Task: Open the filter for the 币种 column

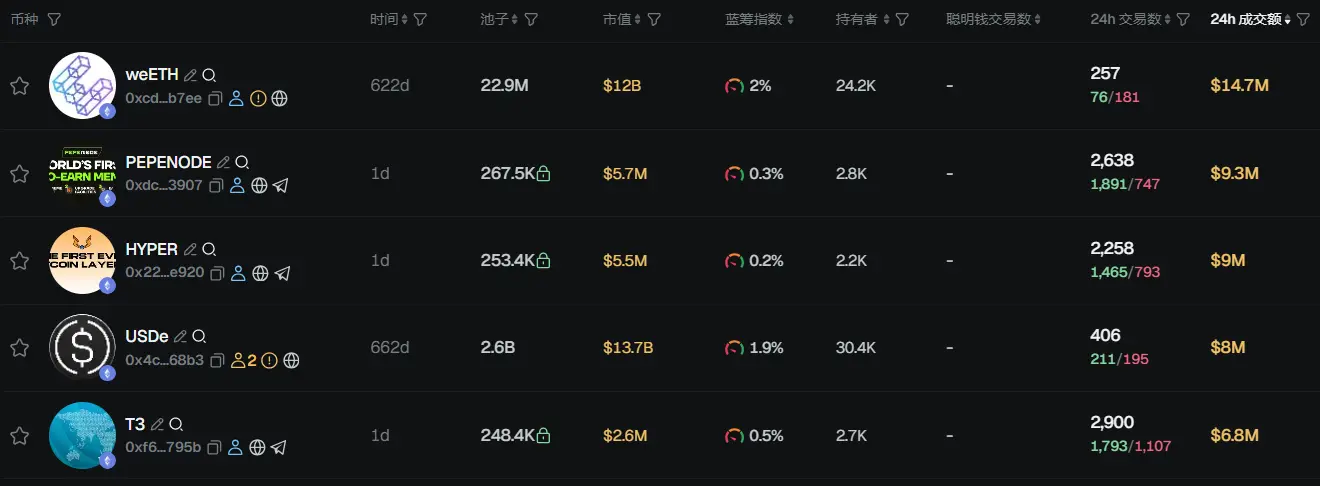Action: (54, 20)
